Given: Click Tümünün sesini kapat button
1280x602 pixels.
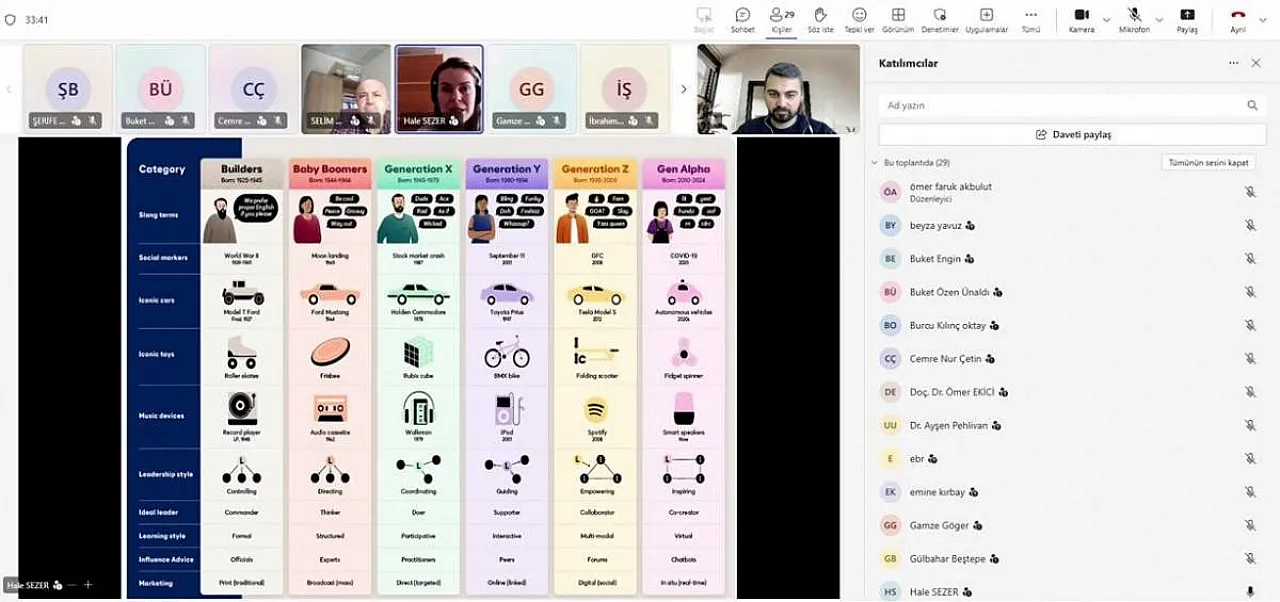Looking at the screenshot, I should click(1208, 162).
